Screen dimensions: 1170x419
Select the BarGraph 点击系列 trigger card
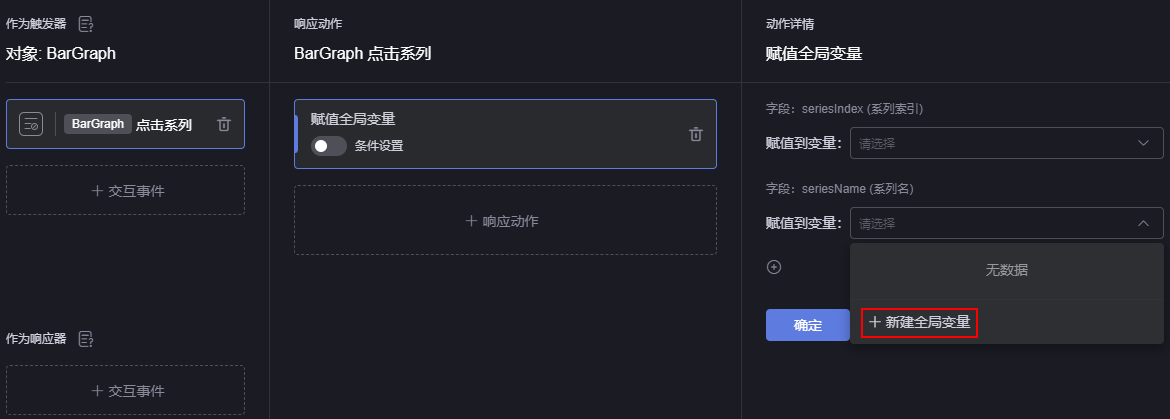tap(125, 125)
